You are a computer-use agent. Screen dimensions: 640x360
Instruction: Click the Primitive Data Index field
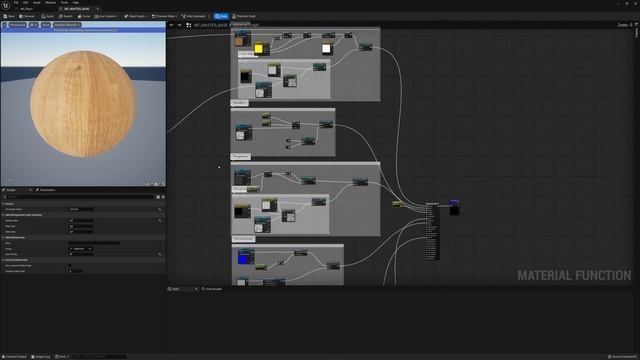pyautogui.click(x=76, y=271)
